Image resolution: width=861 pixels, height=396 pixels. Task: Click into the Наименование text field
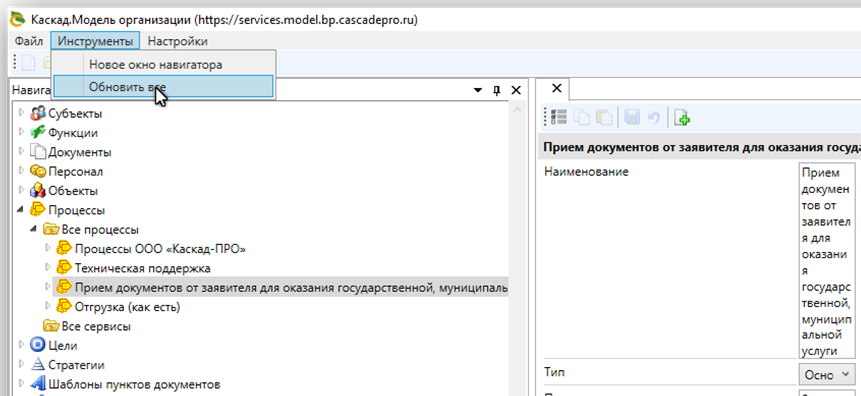tap(828, 261)
